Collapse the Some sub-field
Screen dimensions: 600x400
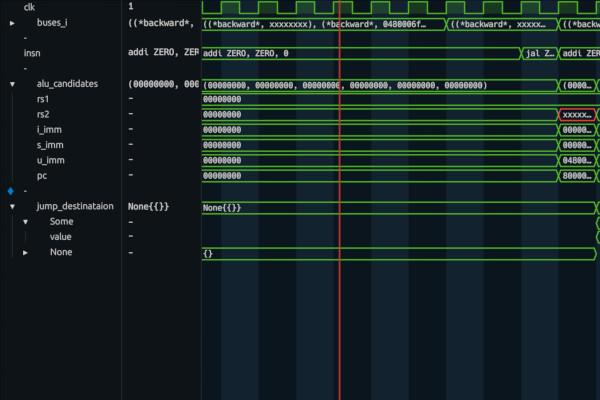(x=26, y=221)
